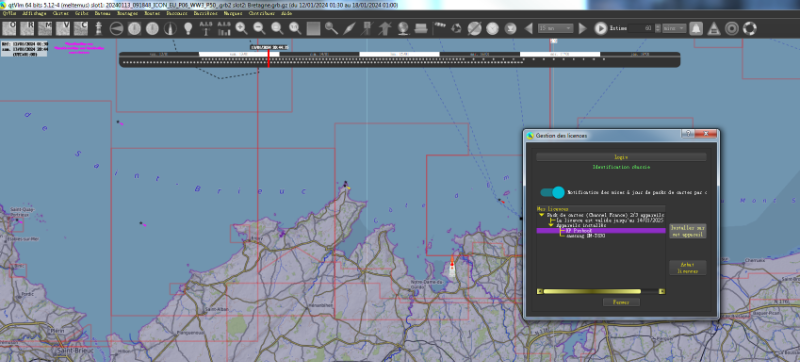The width and height of the screenshot is (800, 362).
Task: Click the help question mark in dialog title
Action: [688, 134]
